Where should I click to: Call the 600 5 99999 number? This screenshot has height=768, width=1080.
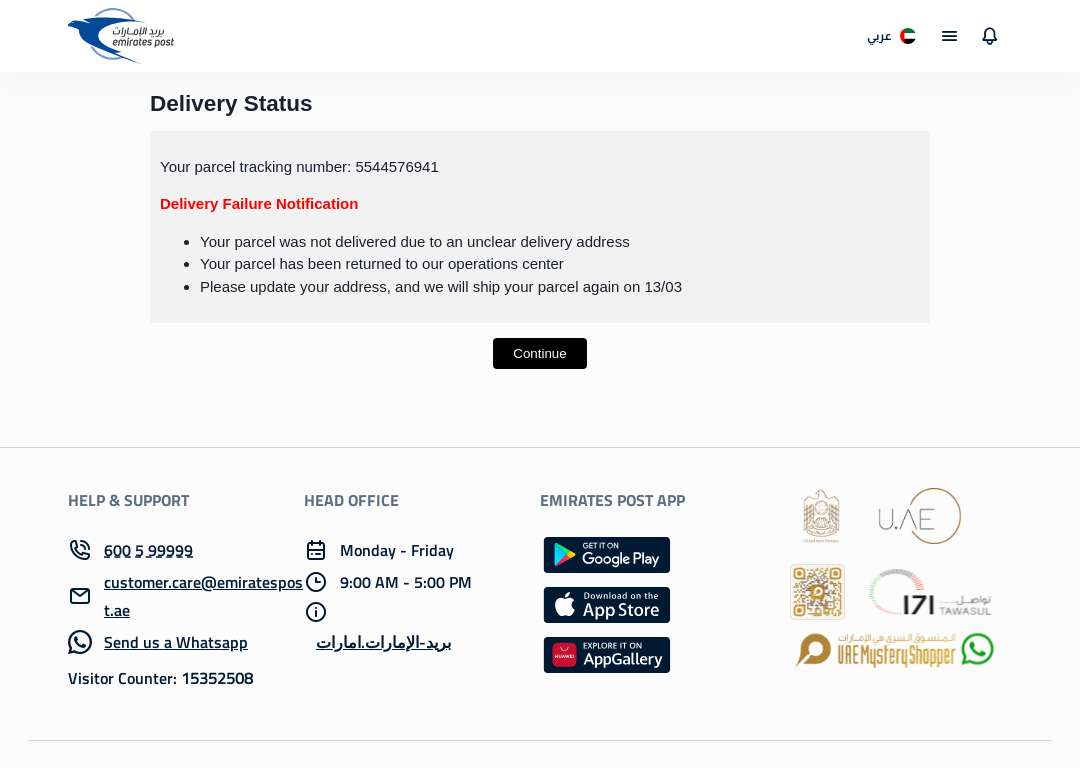coord(148,550)
